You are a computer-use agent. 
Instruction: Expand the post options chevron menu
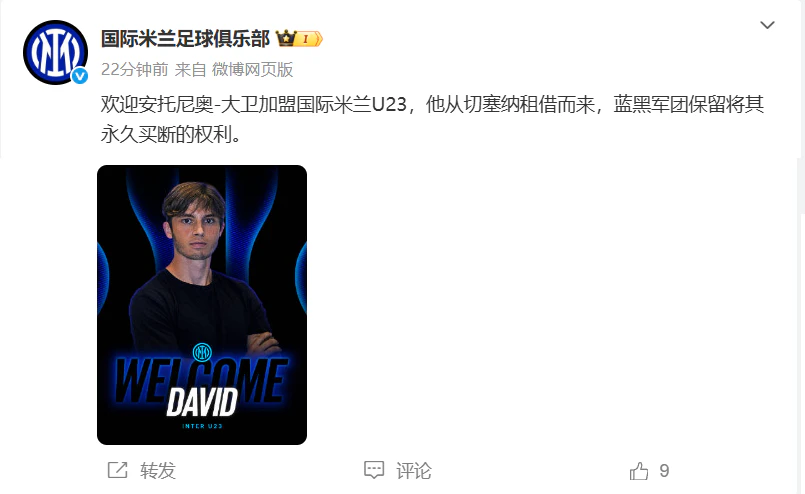[767, 25]
